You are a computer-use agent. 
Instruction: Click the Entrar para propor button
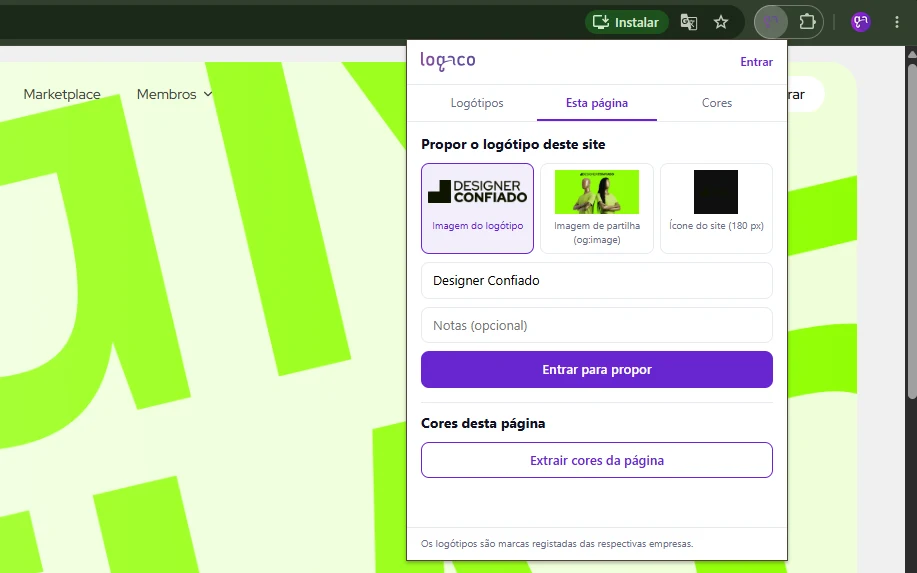[597, 370]
